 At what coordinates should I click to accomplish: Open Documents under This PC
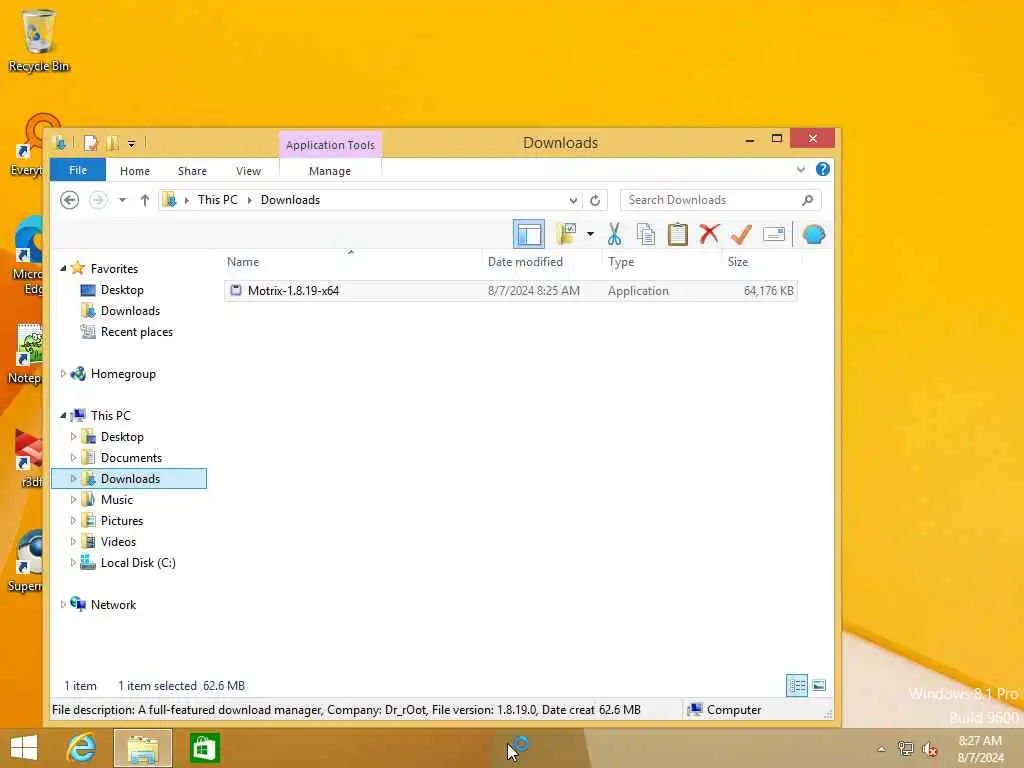[131, 457]
